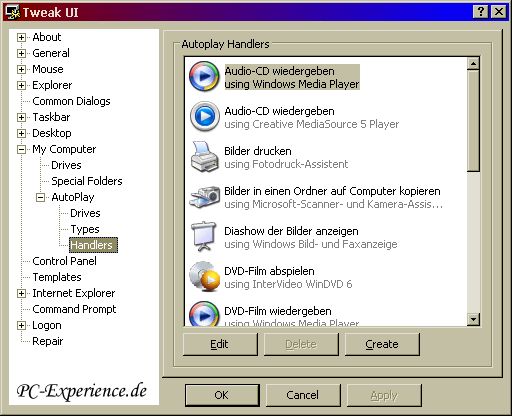Expand the General tree node
Viewport: 512px width, 416px height.
(x=21, y=53)
